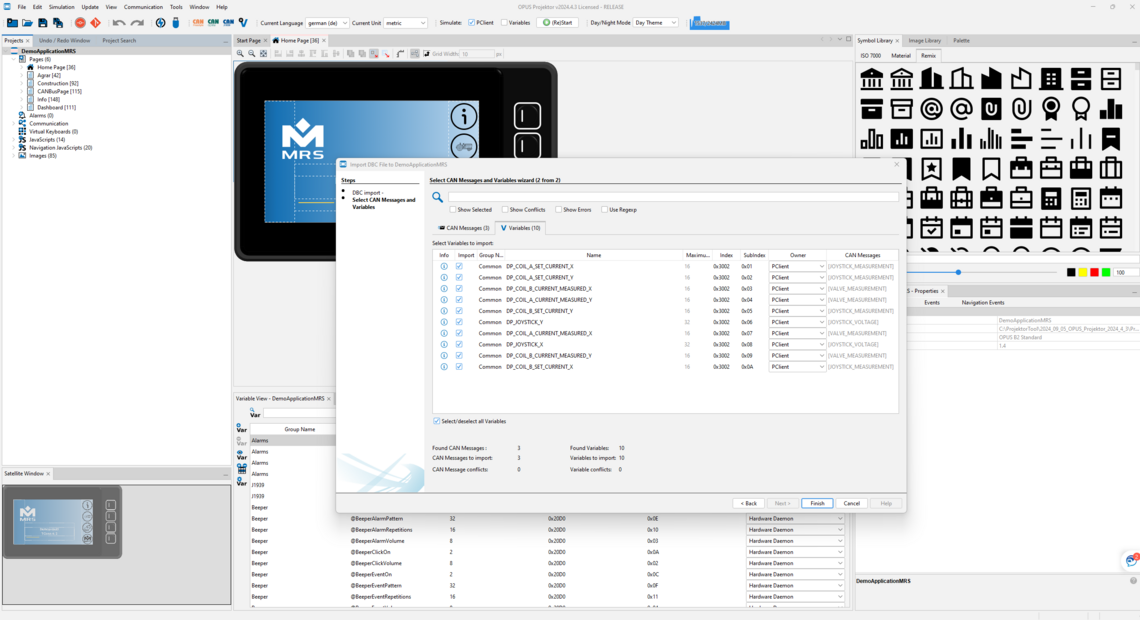Open the Simulation play icon

(x=547, y=22)
